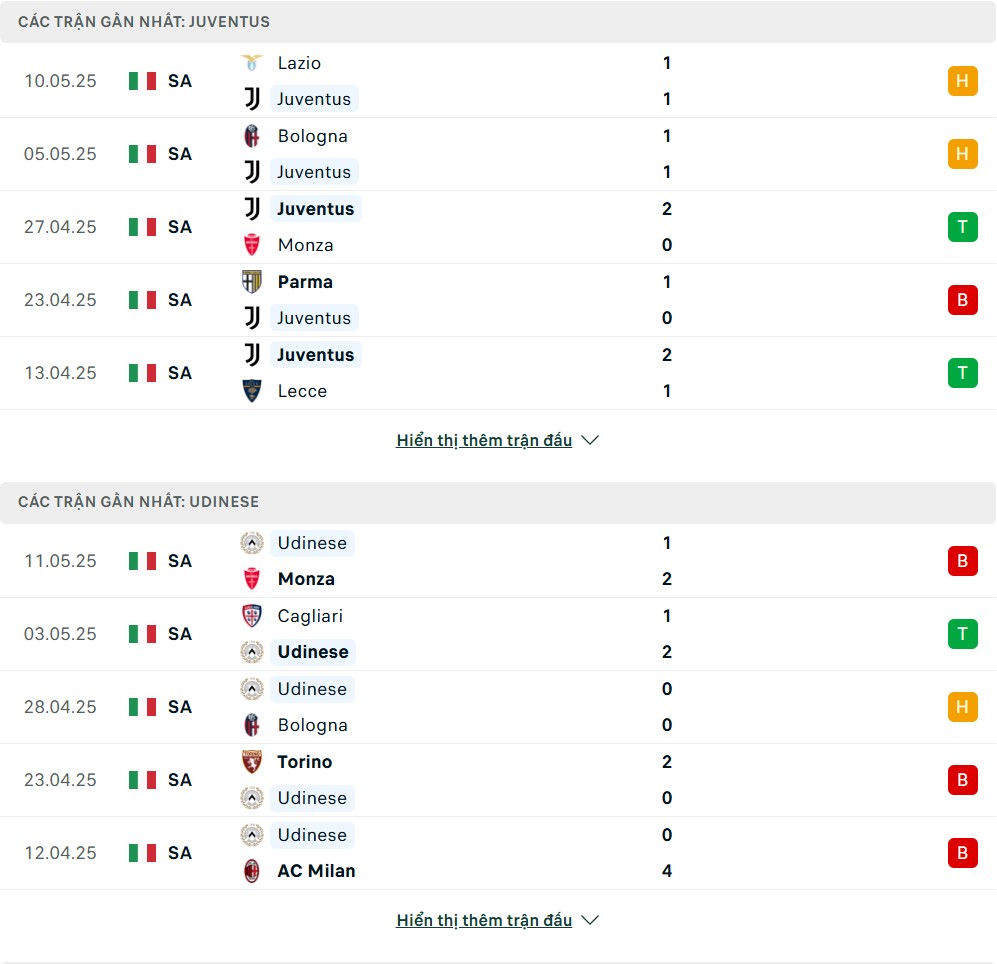The height and width of the screenshot is (964, 997).
Task: Click the Cagliari club crest icon
Action: click(252, 616)
